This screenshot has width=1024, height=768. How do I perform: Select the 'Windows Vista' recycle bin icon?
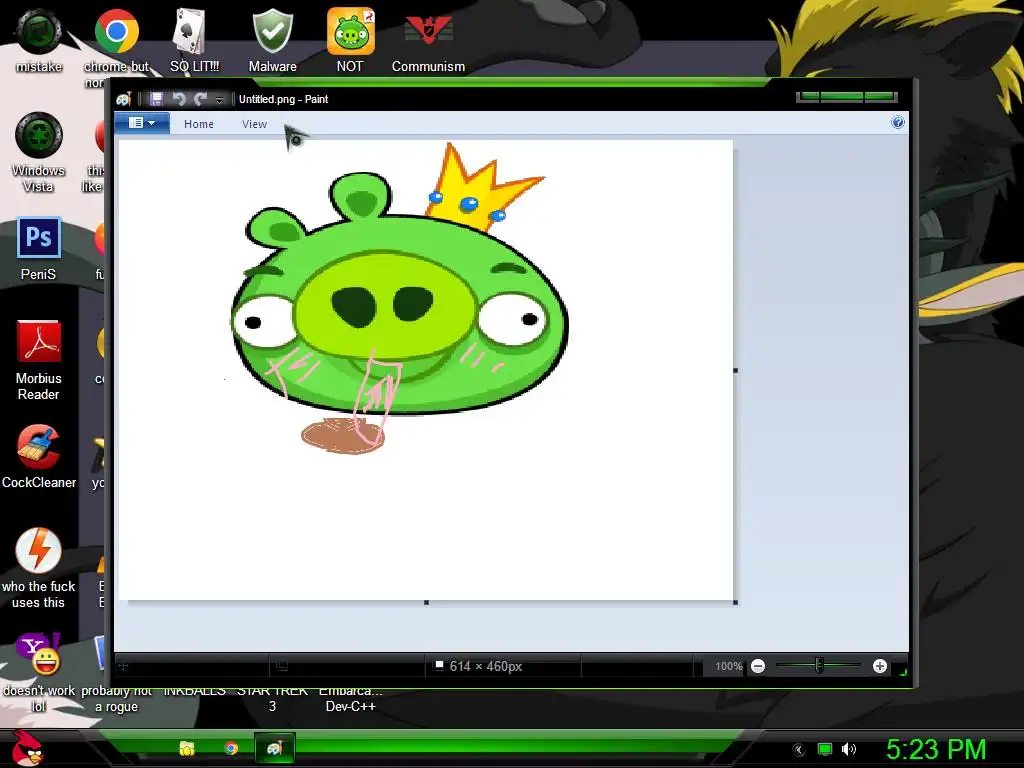tap(39, 153)
